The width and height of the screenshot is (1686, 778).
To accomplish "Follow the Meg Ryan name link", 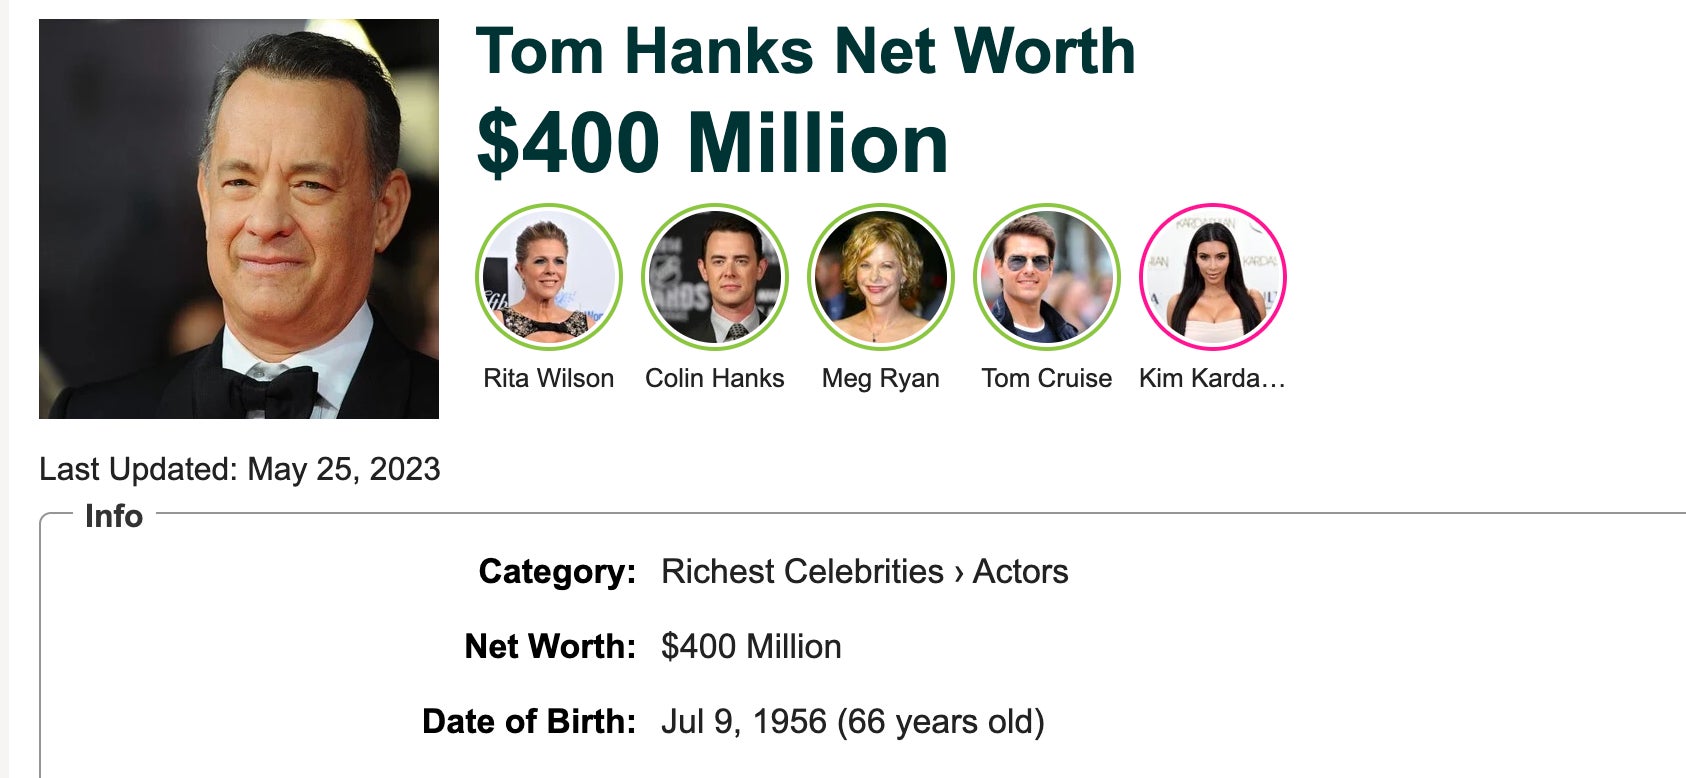I will click(x=881, y=378).
